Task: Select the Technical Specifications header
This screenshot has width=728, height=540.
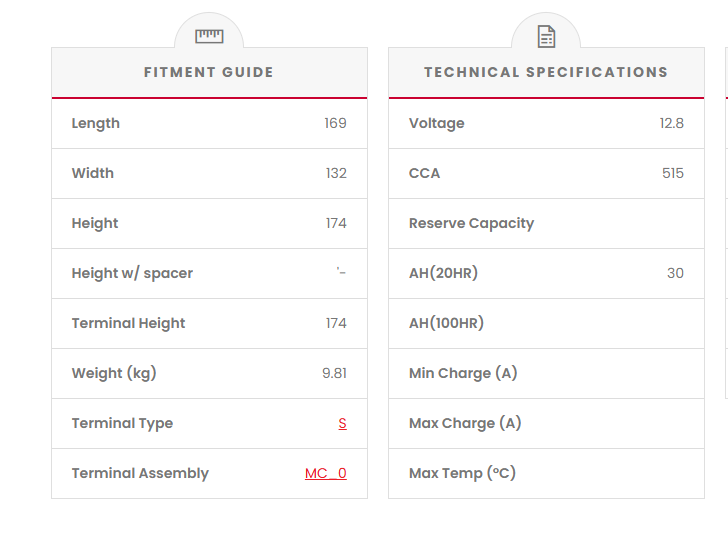Action: click(546, 72)
